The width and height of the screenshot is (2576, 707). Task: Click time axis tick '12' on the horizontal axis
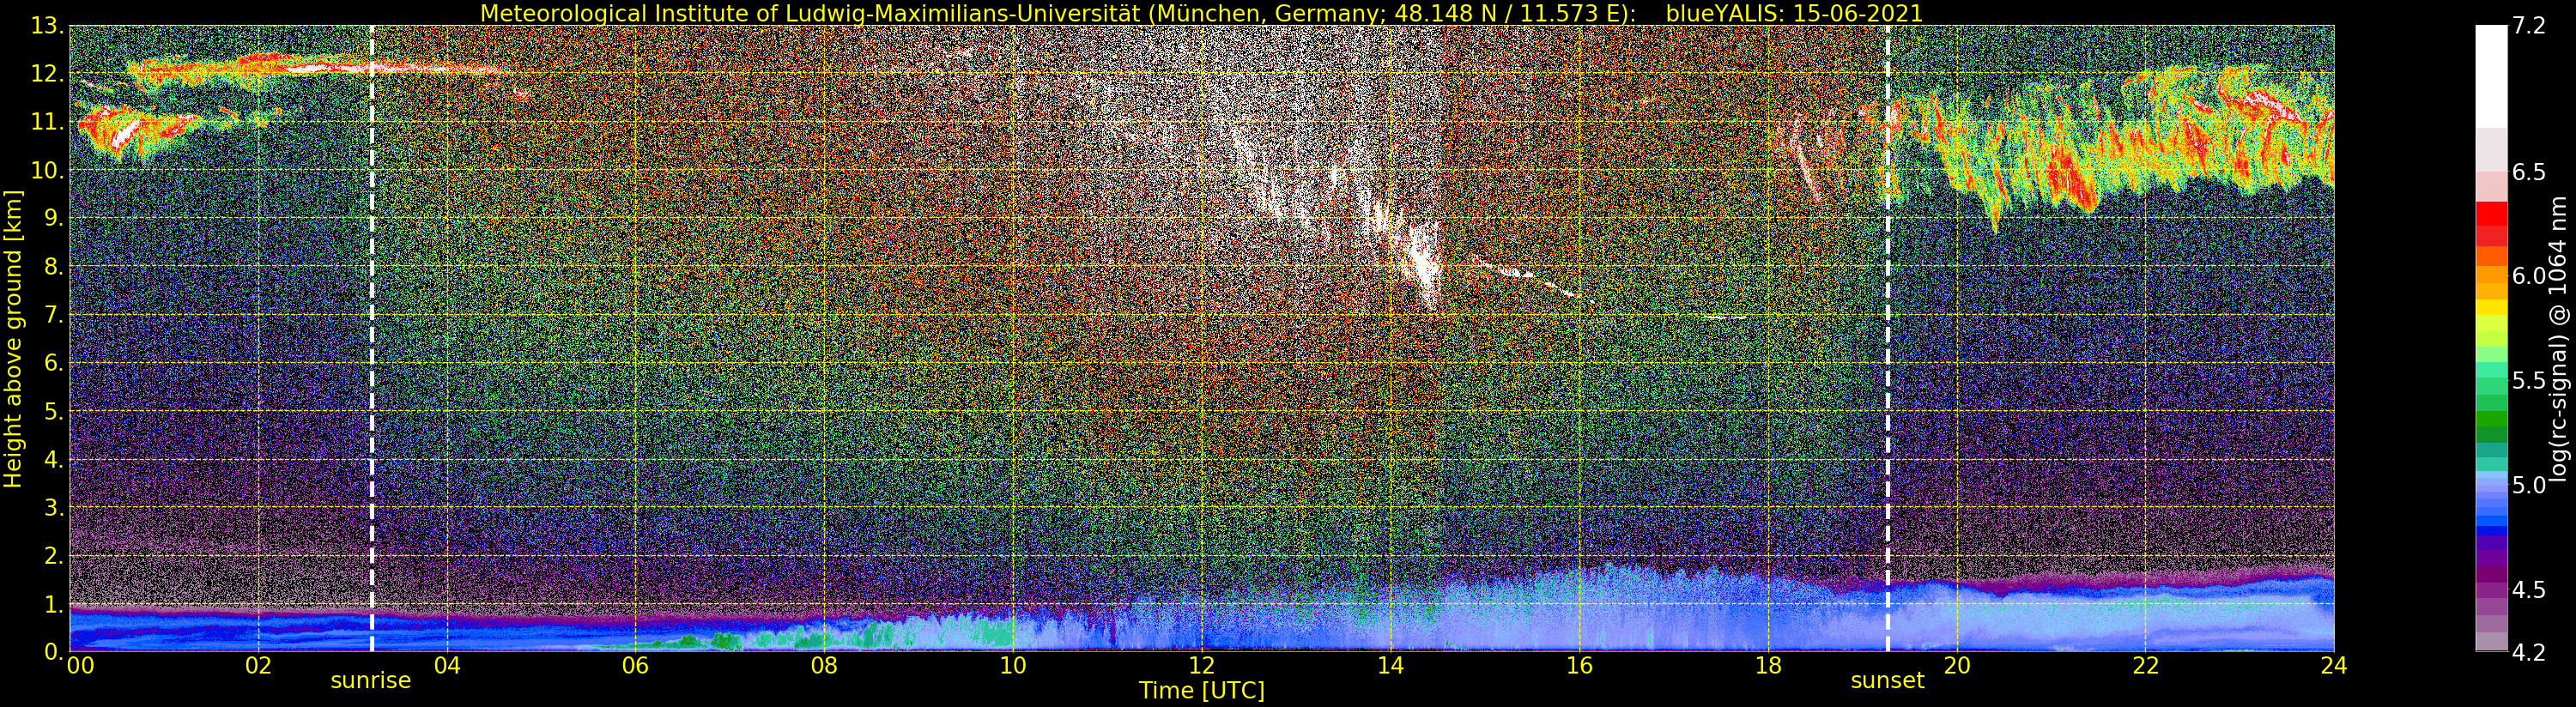1201,665
